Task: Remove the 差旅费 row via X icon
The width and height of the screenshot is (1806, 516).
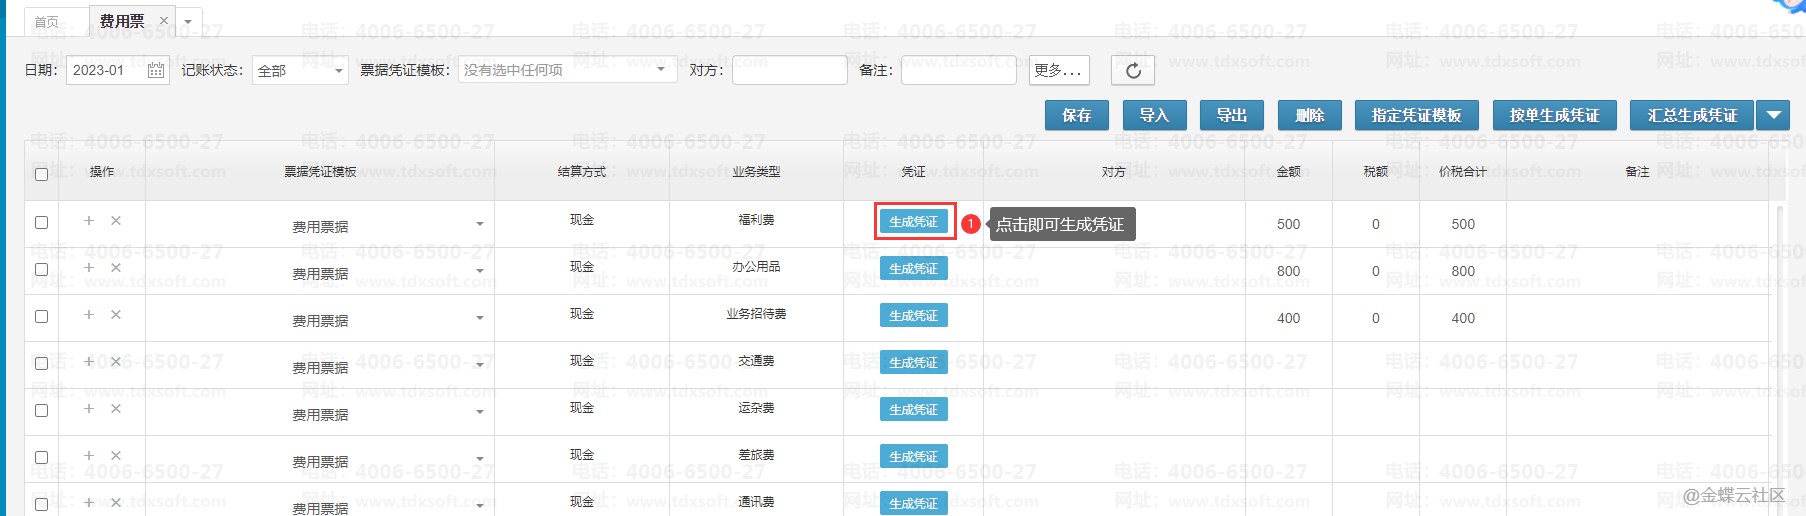Action: [116, 456]
